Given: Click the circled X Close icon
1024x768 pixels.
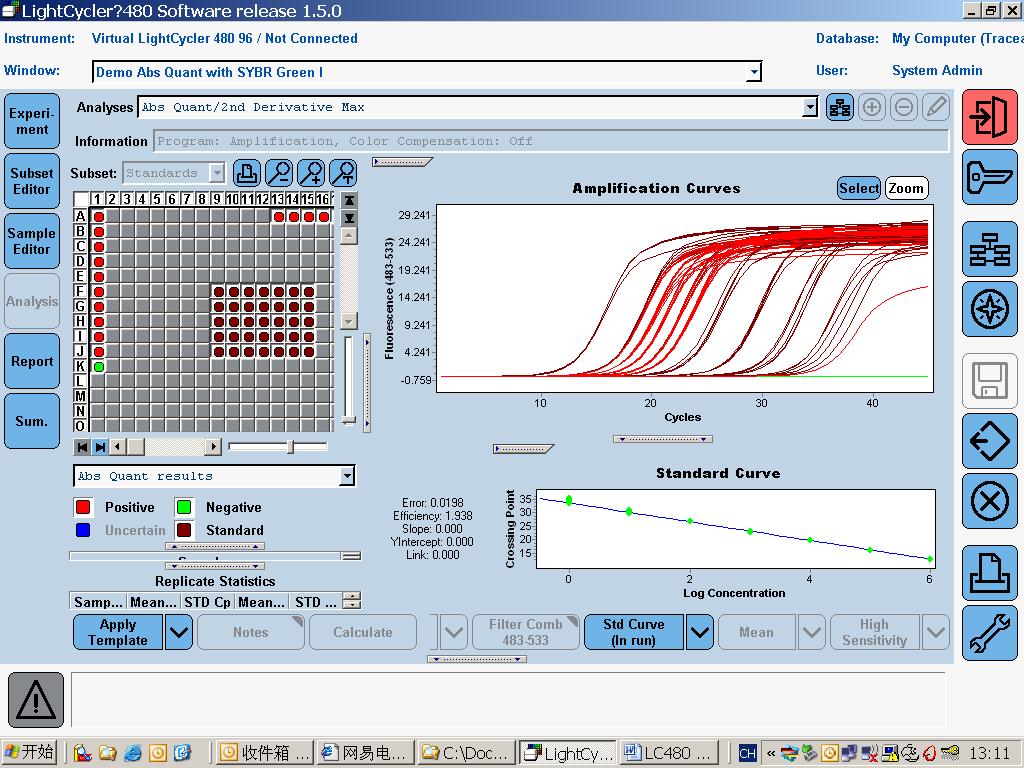Looking at the screenshot, I should 989,501.
